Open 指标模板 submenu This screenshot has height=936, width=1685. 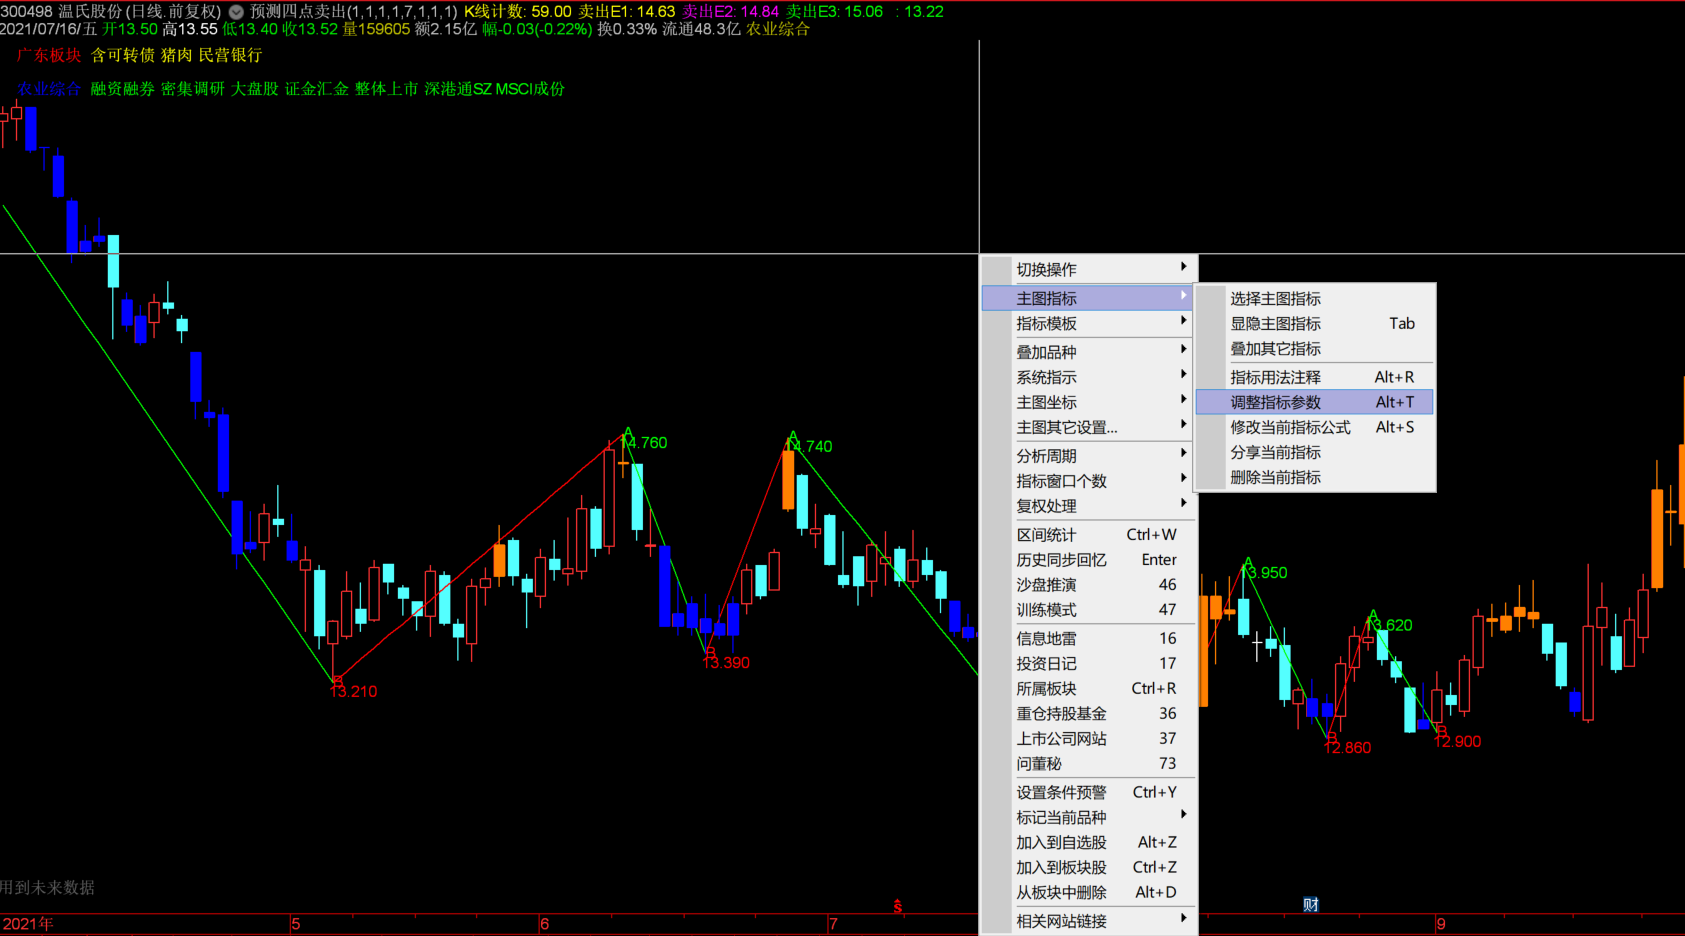[x=1089, y=323]
